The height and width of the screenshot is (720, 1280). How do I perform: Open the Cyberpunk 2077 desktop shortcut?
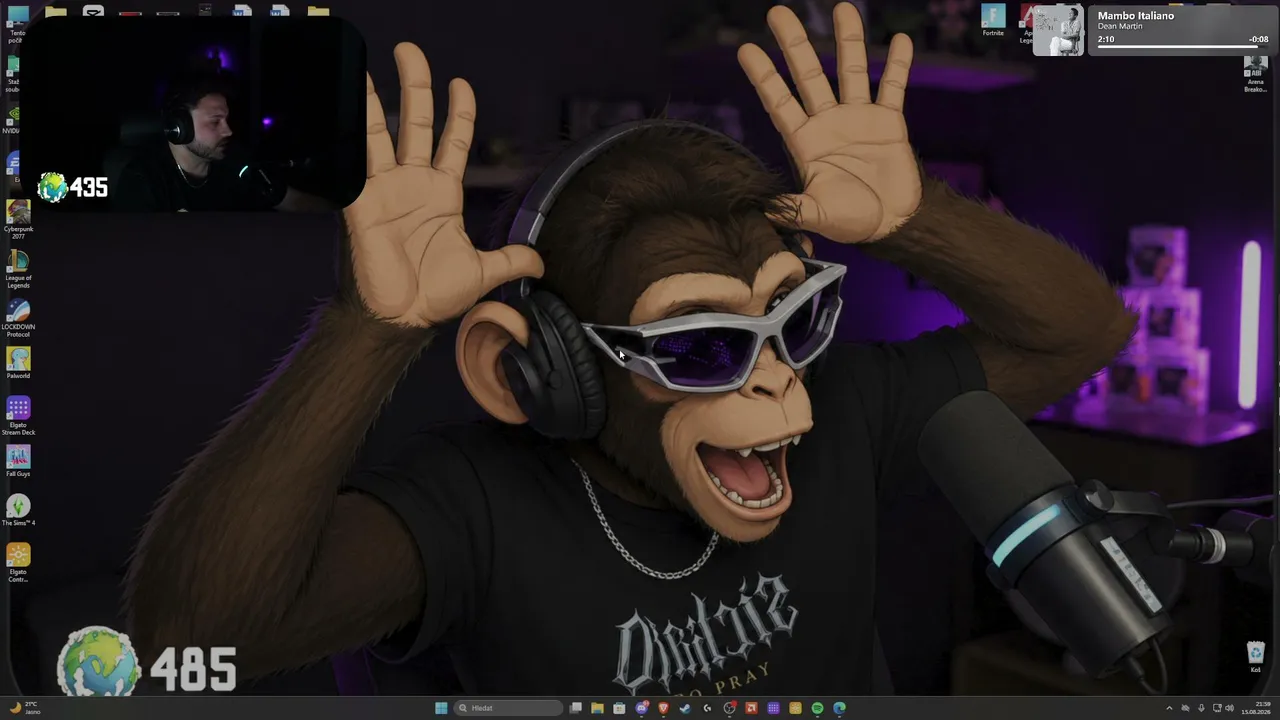tap(18, 219)
